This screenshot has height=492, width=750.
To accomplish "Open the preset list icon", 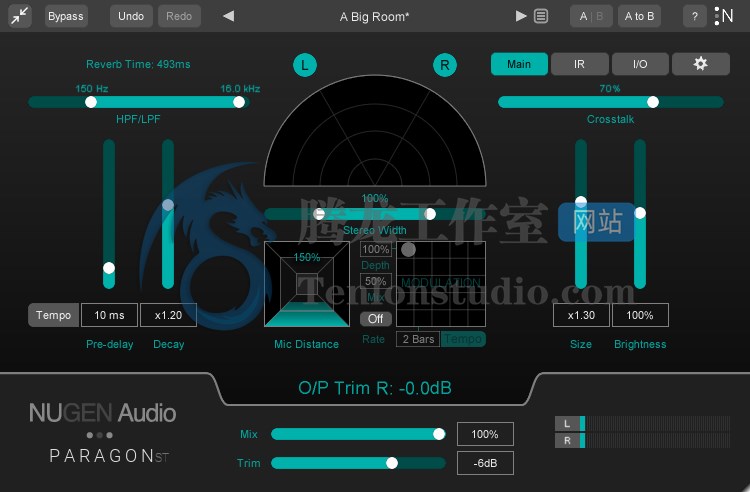I will tap(541, 16).
